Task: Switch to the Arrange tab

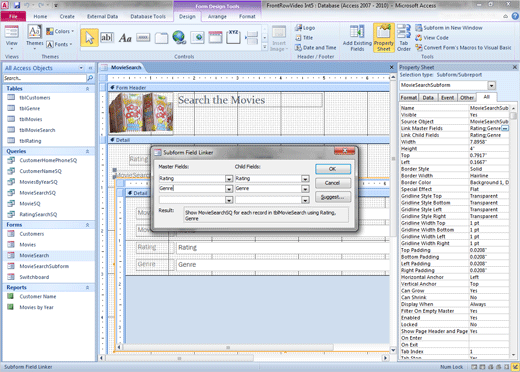Action: tap(217, 16)
